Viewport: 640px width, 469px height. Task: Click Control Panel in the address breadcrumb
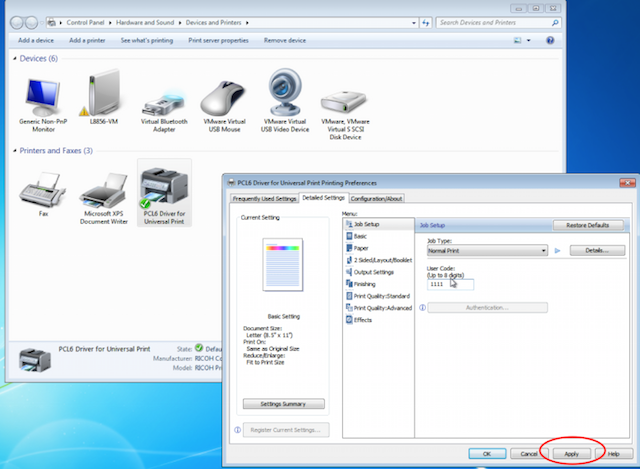pos(85,23)
